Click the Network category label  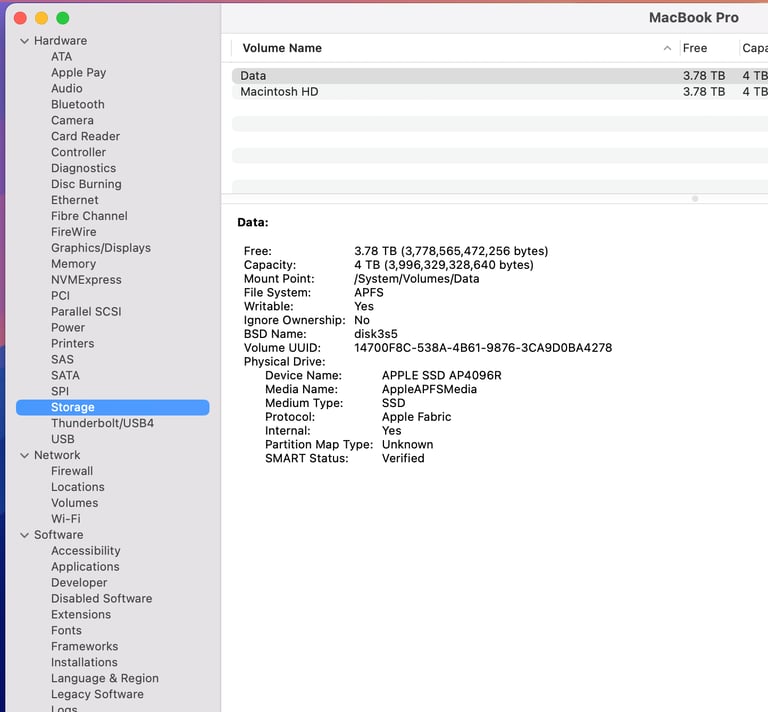pyautogui.click(x=57, y=455)
